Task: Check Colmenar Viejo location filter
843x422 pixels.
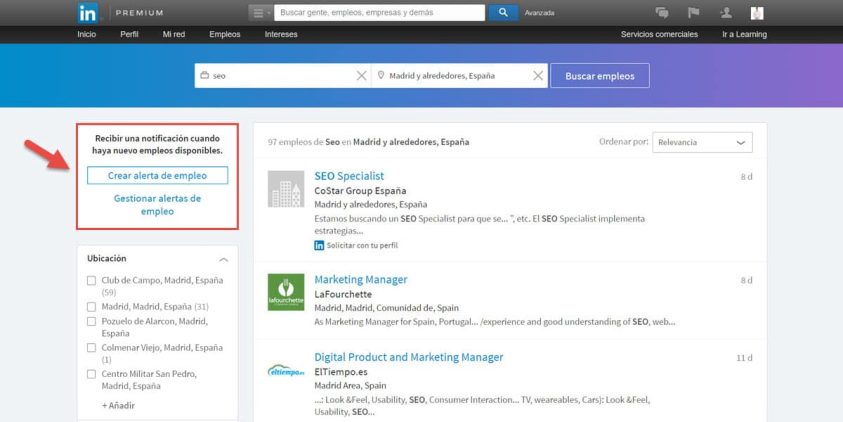Action: point(91,348)
